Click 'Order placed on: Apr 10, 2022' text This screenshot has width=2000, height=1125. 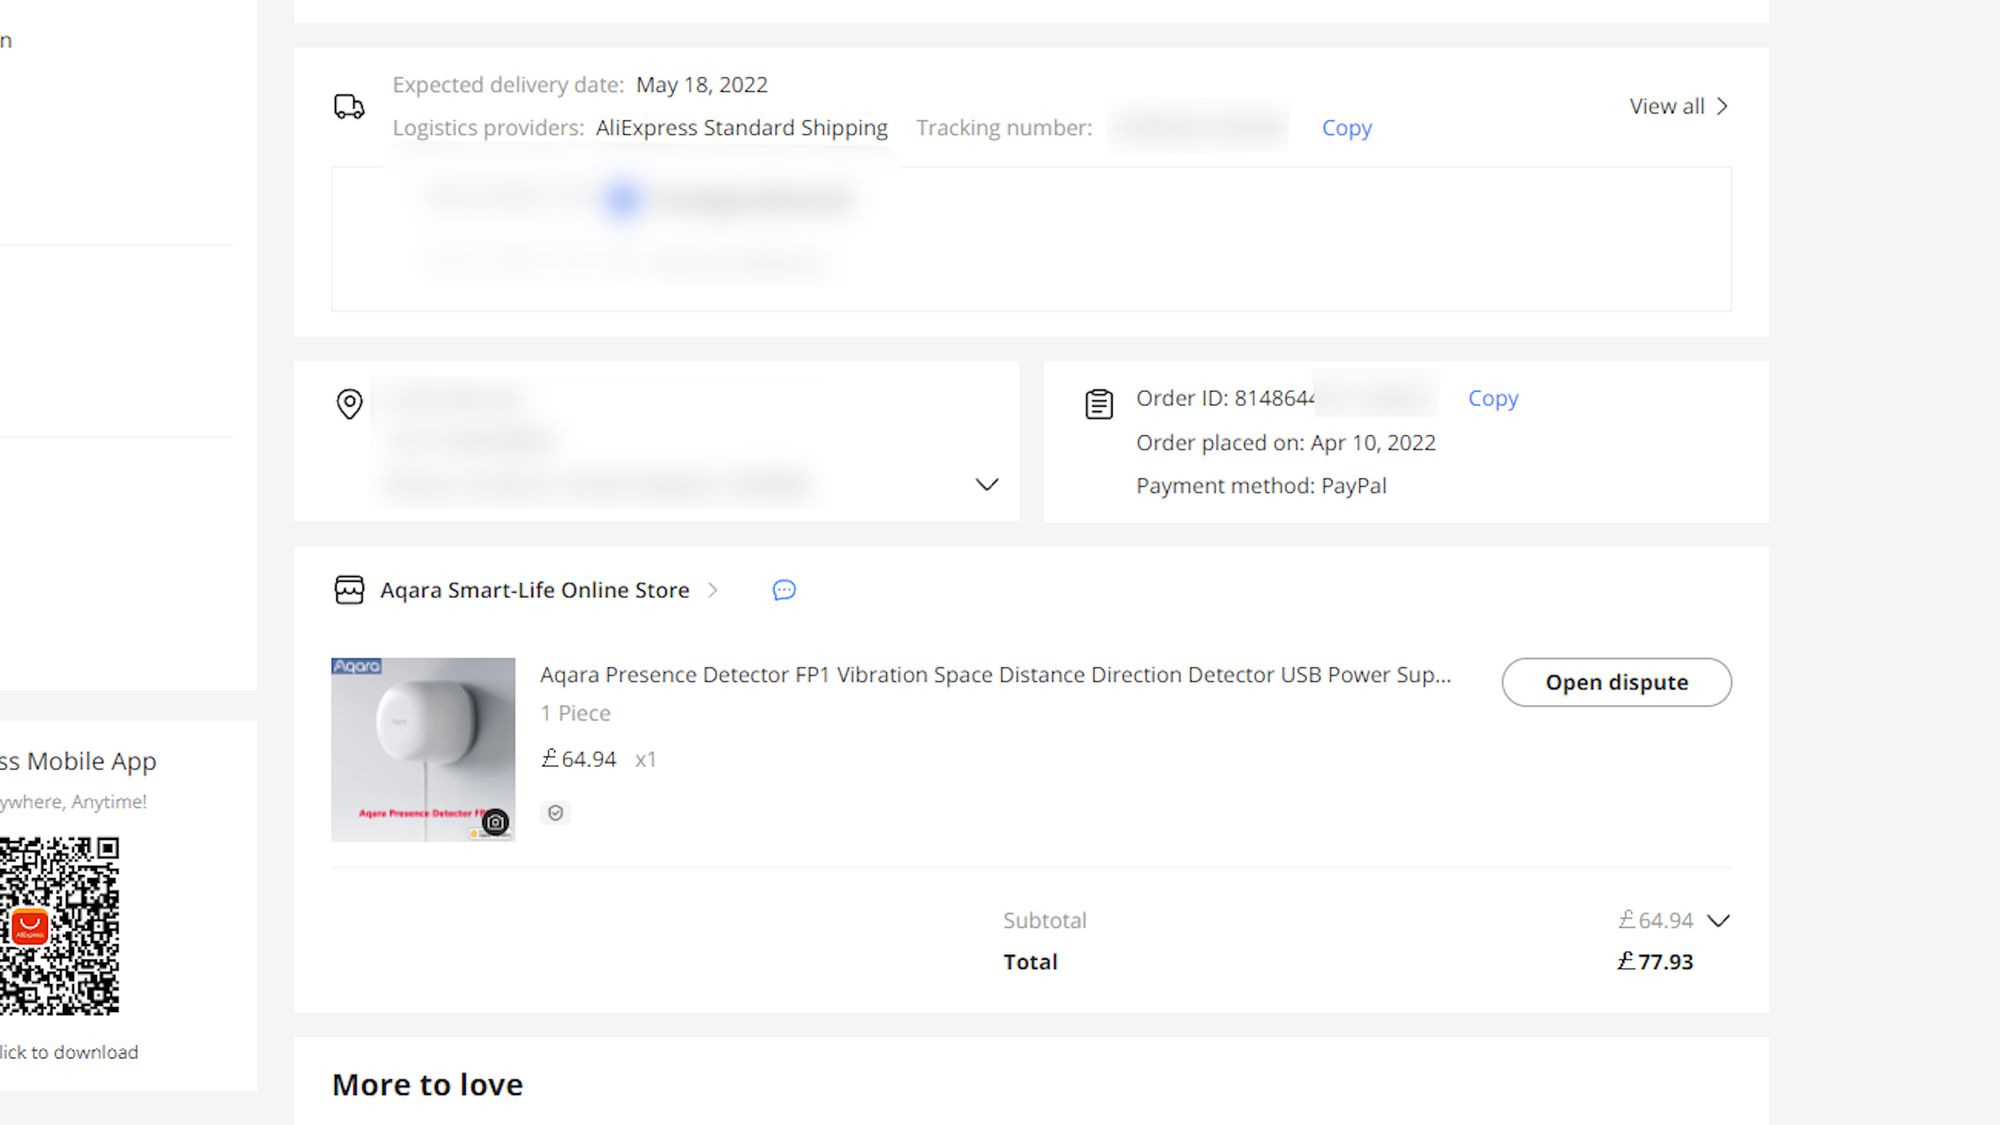1286,443
